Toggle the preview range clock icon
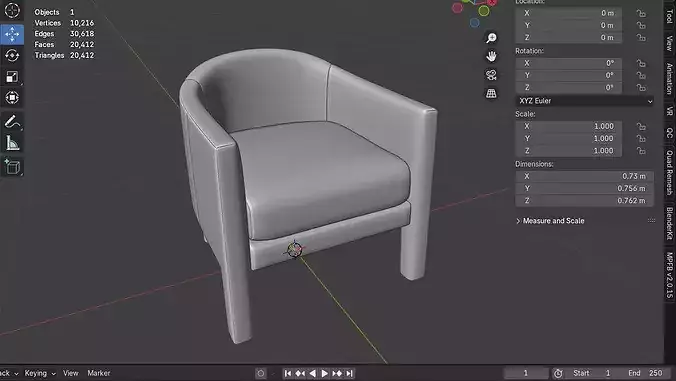The image size is (676, 381). 557,373
